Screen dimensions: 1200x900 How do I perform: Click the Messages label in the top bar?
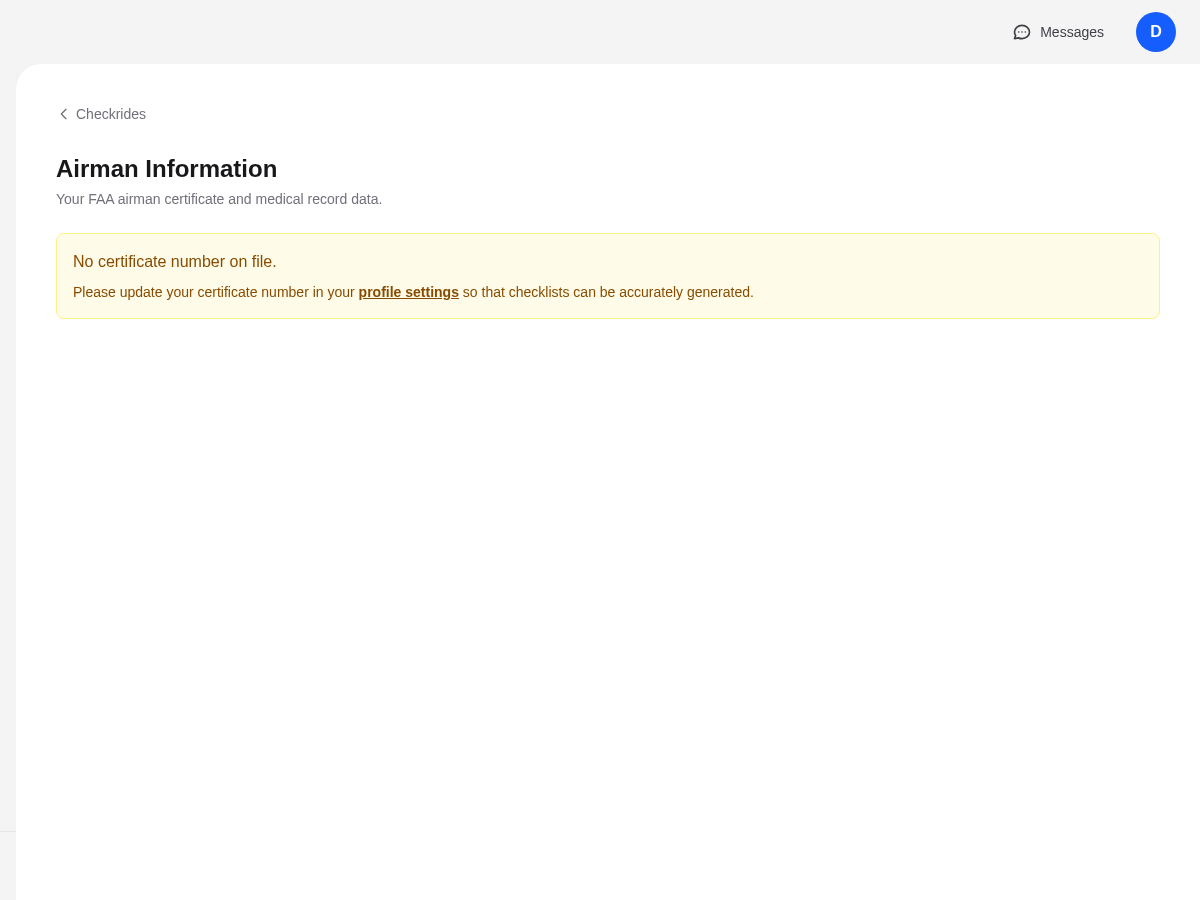(x=1071, y=32)
